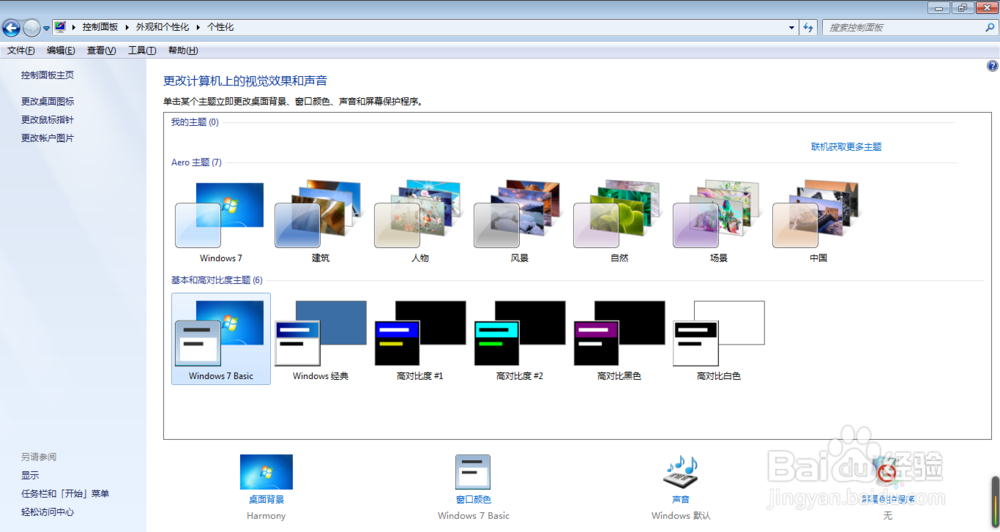Open 声音 scheme settings icon
Viewport: 1000px width, 532px height.
680,472
